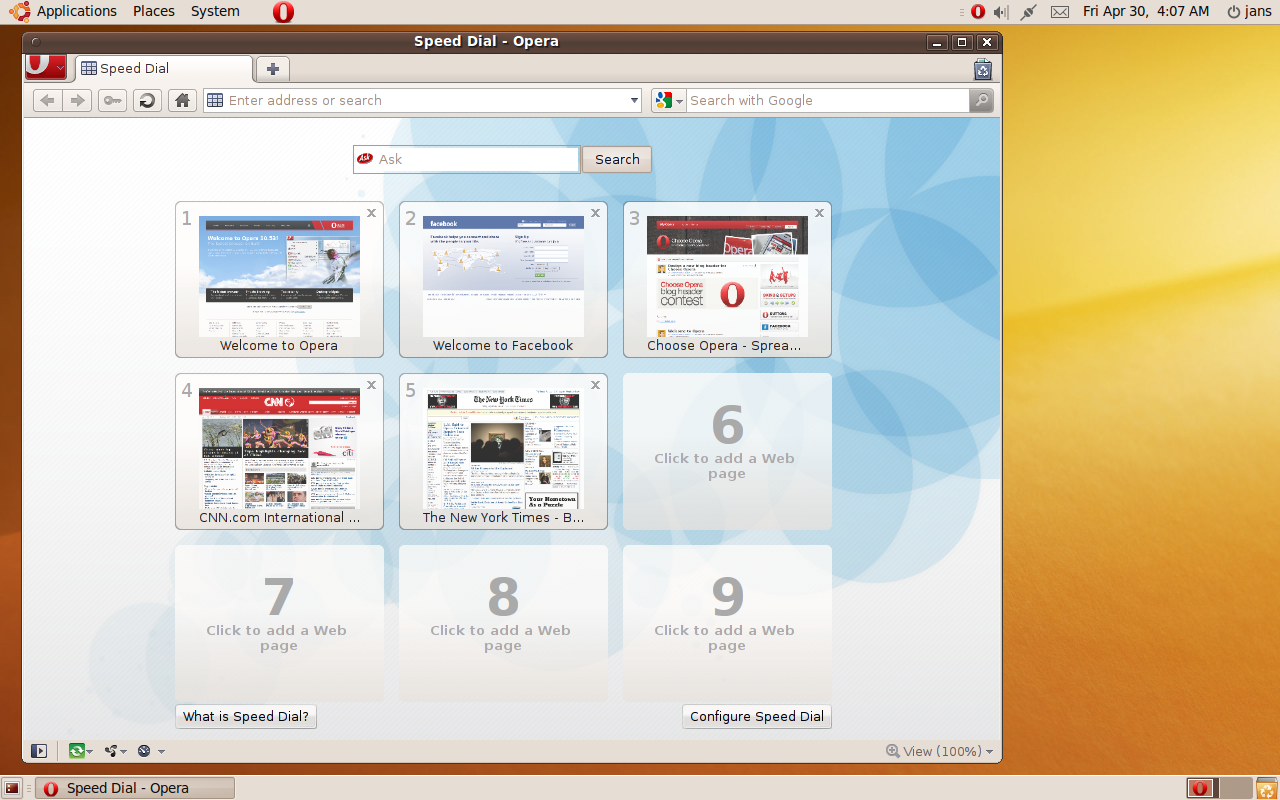Go to the Home page icon
Image resolution: width=1280 pixels, height=800 pixels.
point(182,100)
